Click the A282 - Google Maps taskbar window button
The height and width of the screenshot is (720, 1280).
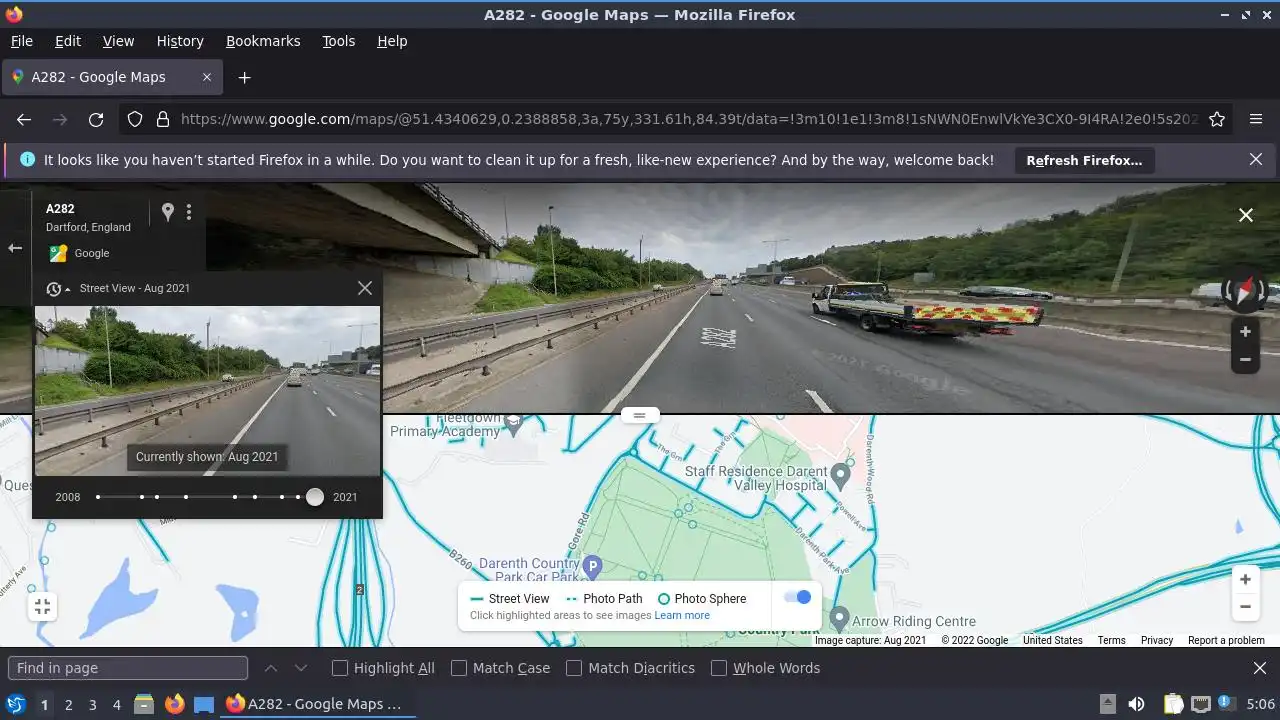pyautogui.click(x=318, y=704)
